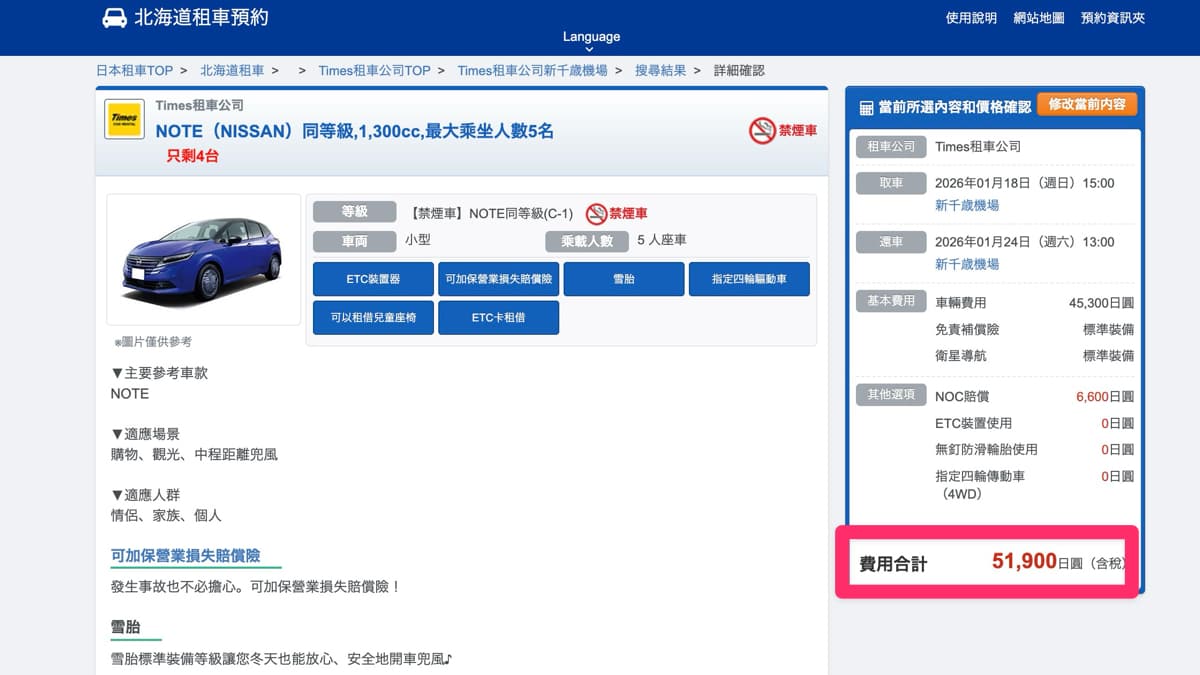This screenshot has height=675, width=1200.
Task: Click return date 2026年01月24日 13:00
Action: click(x=1024, y=242)
